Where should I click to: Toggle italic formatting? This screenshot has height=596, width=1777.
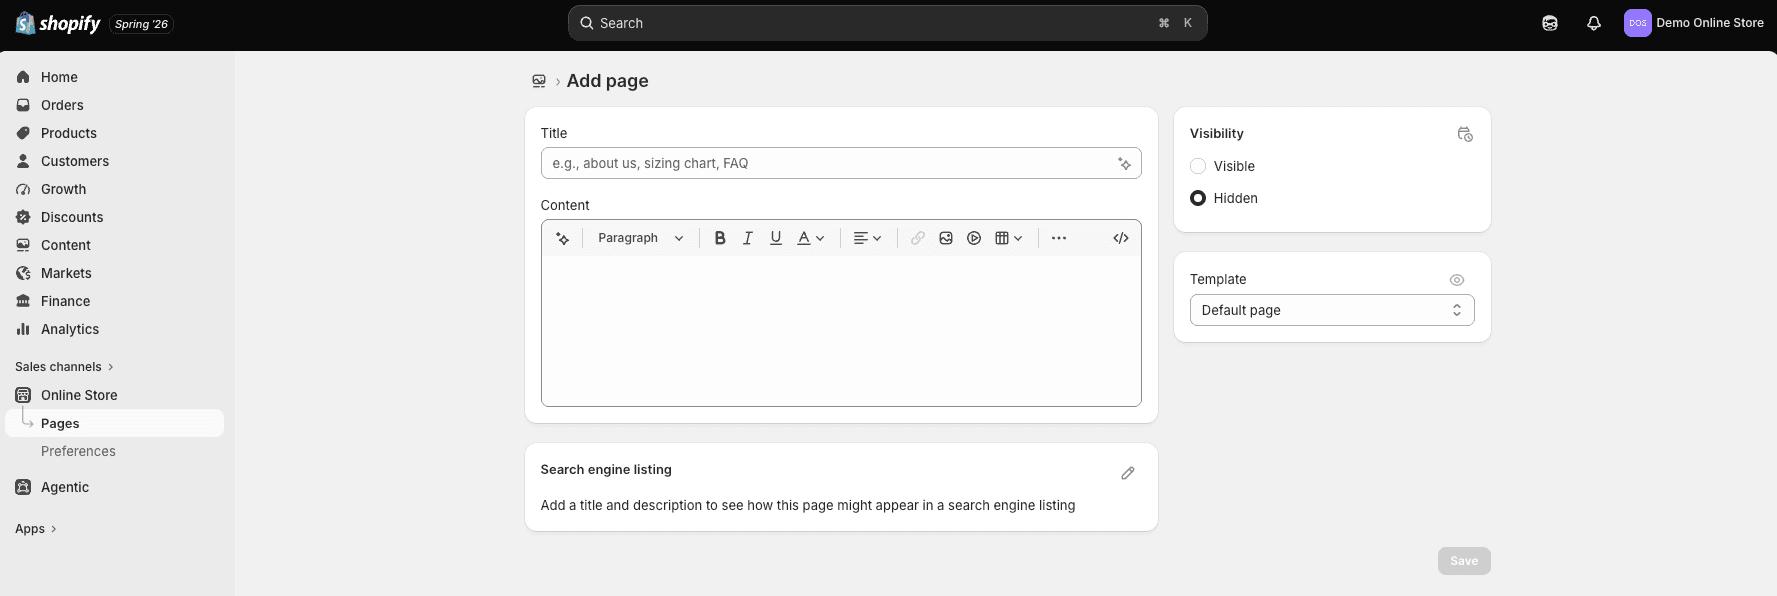748,238
